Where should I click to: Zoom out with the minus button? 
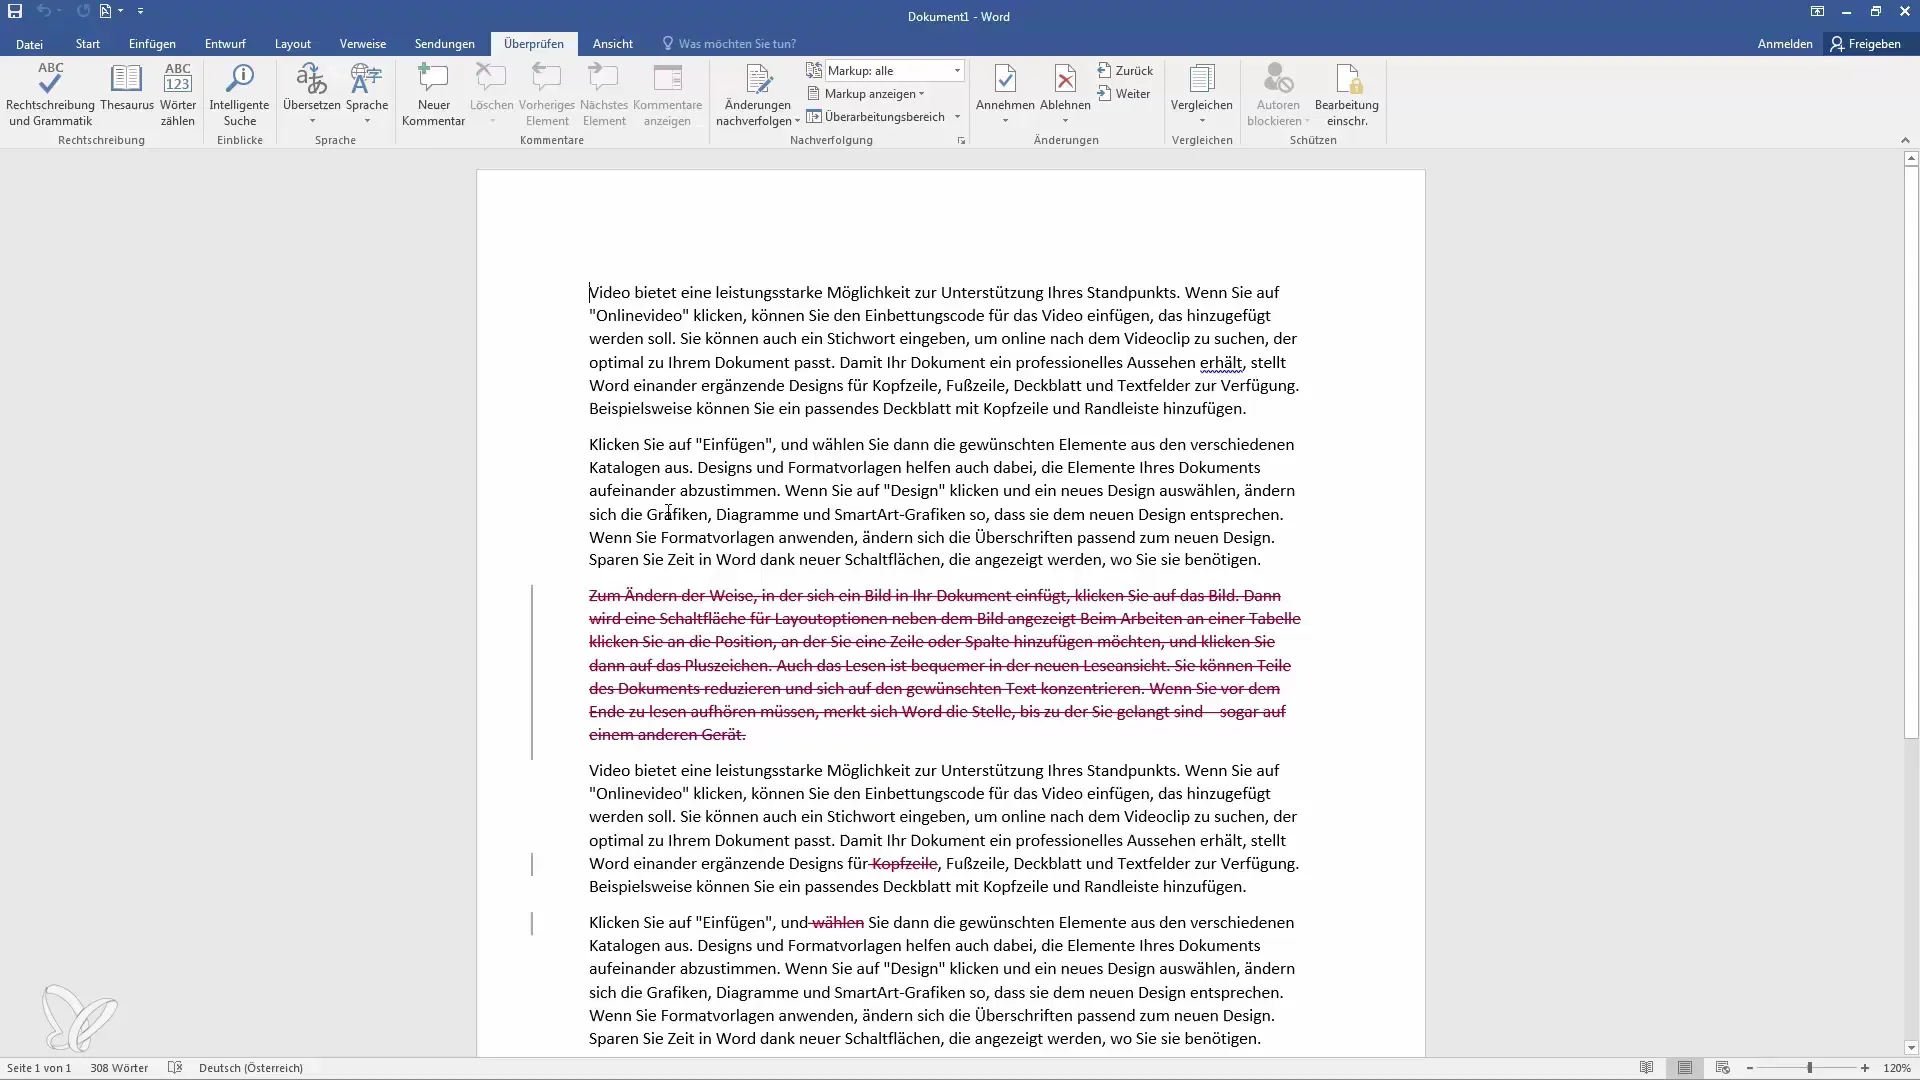coord(1750,1068)
